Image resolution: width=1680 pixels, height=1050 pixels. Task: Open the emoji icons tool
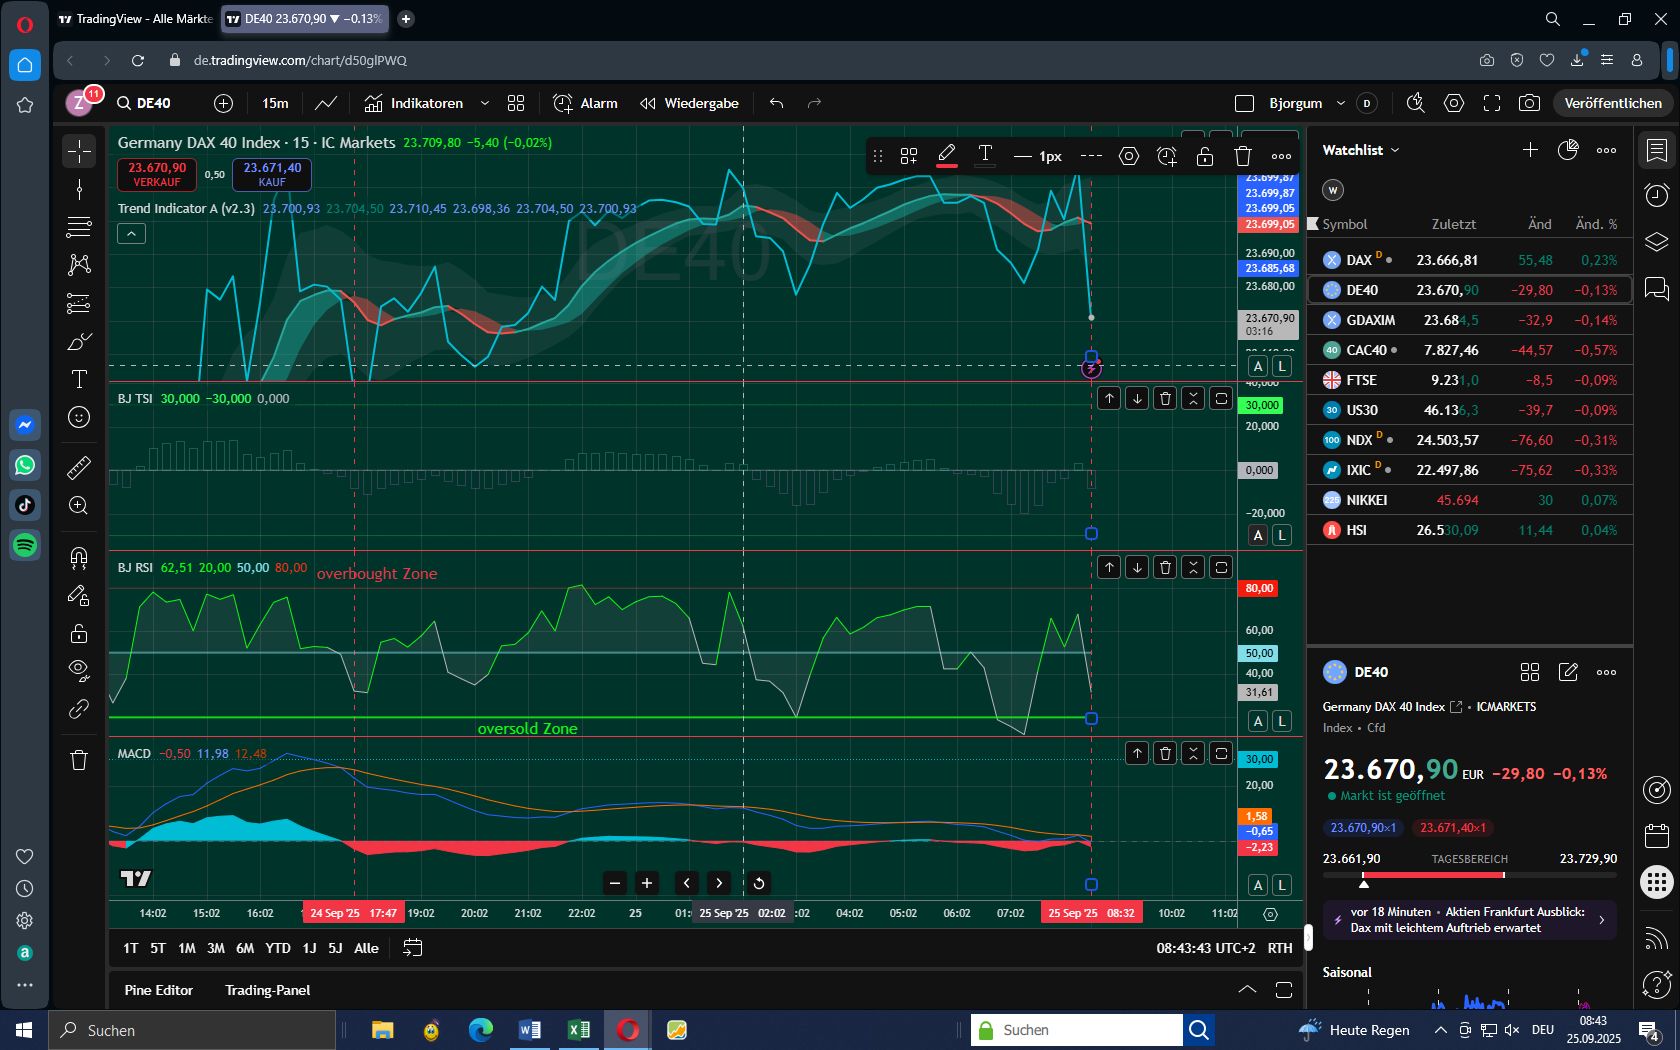(x=79, y=417)
